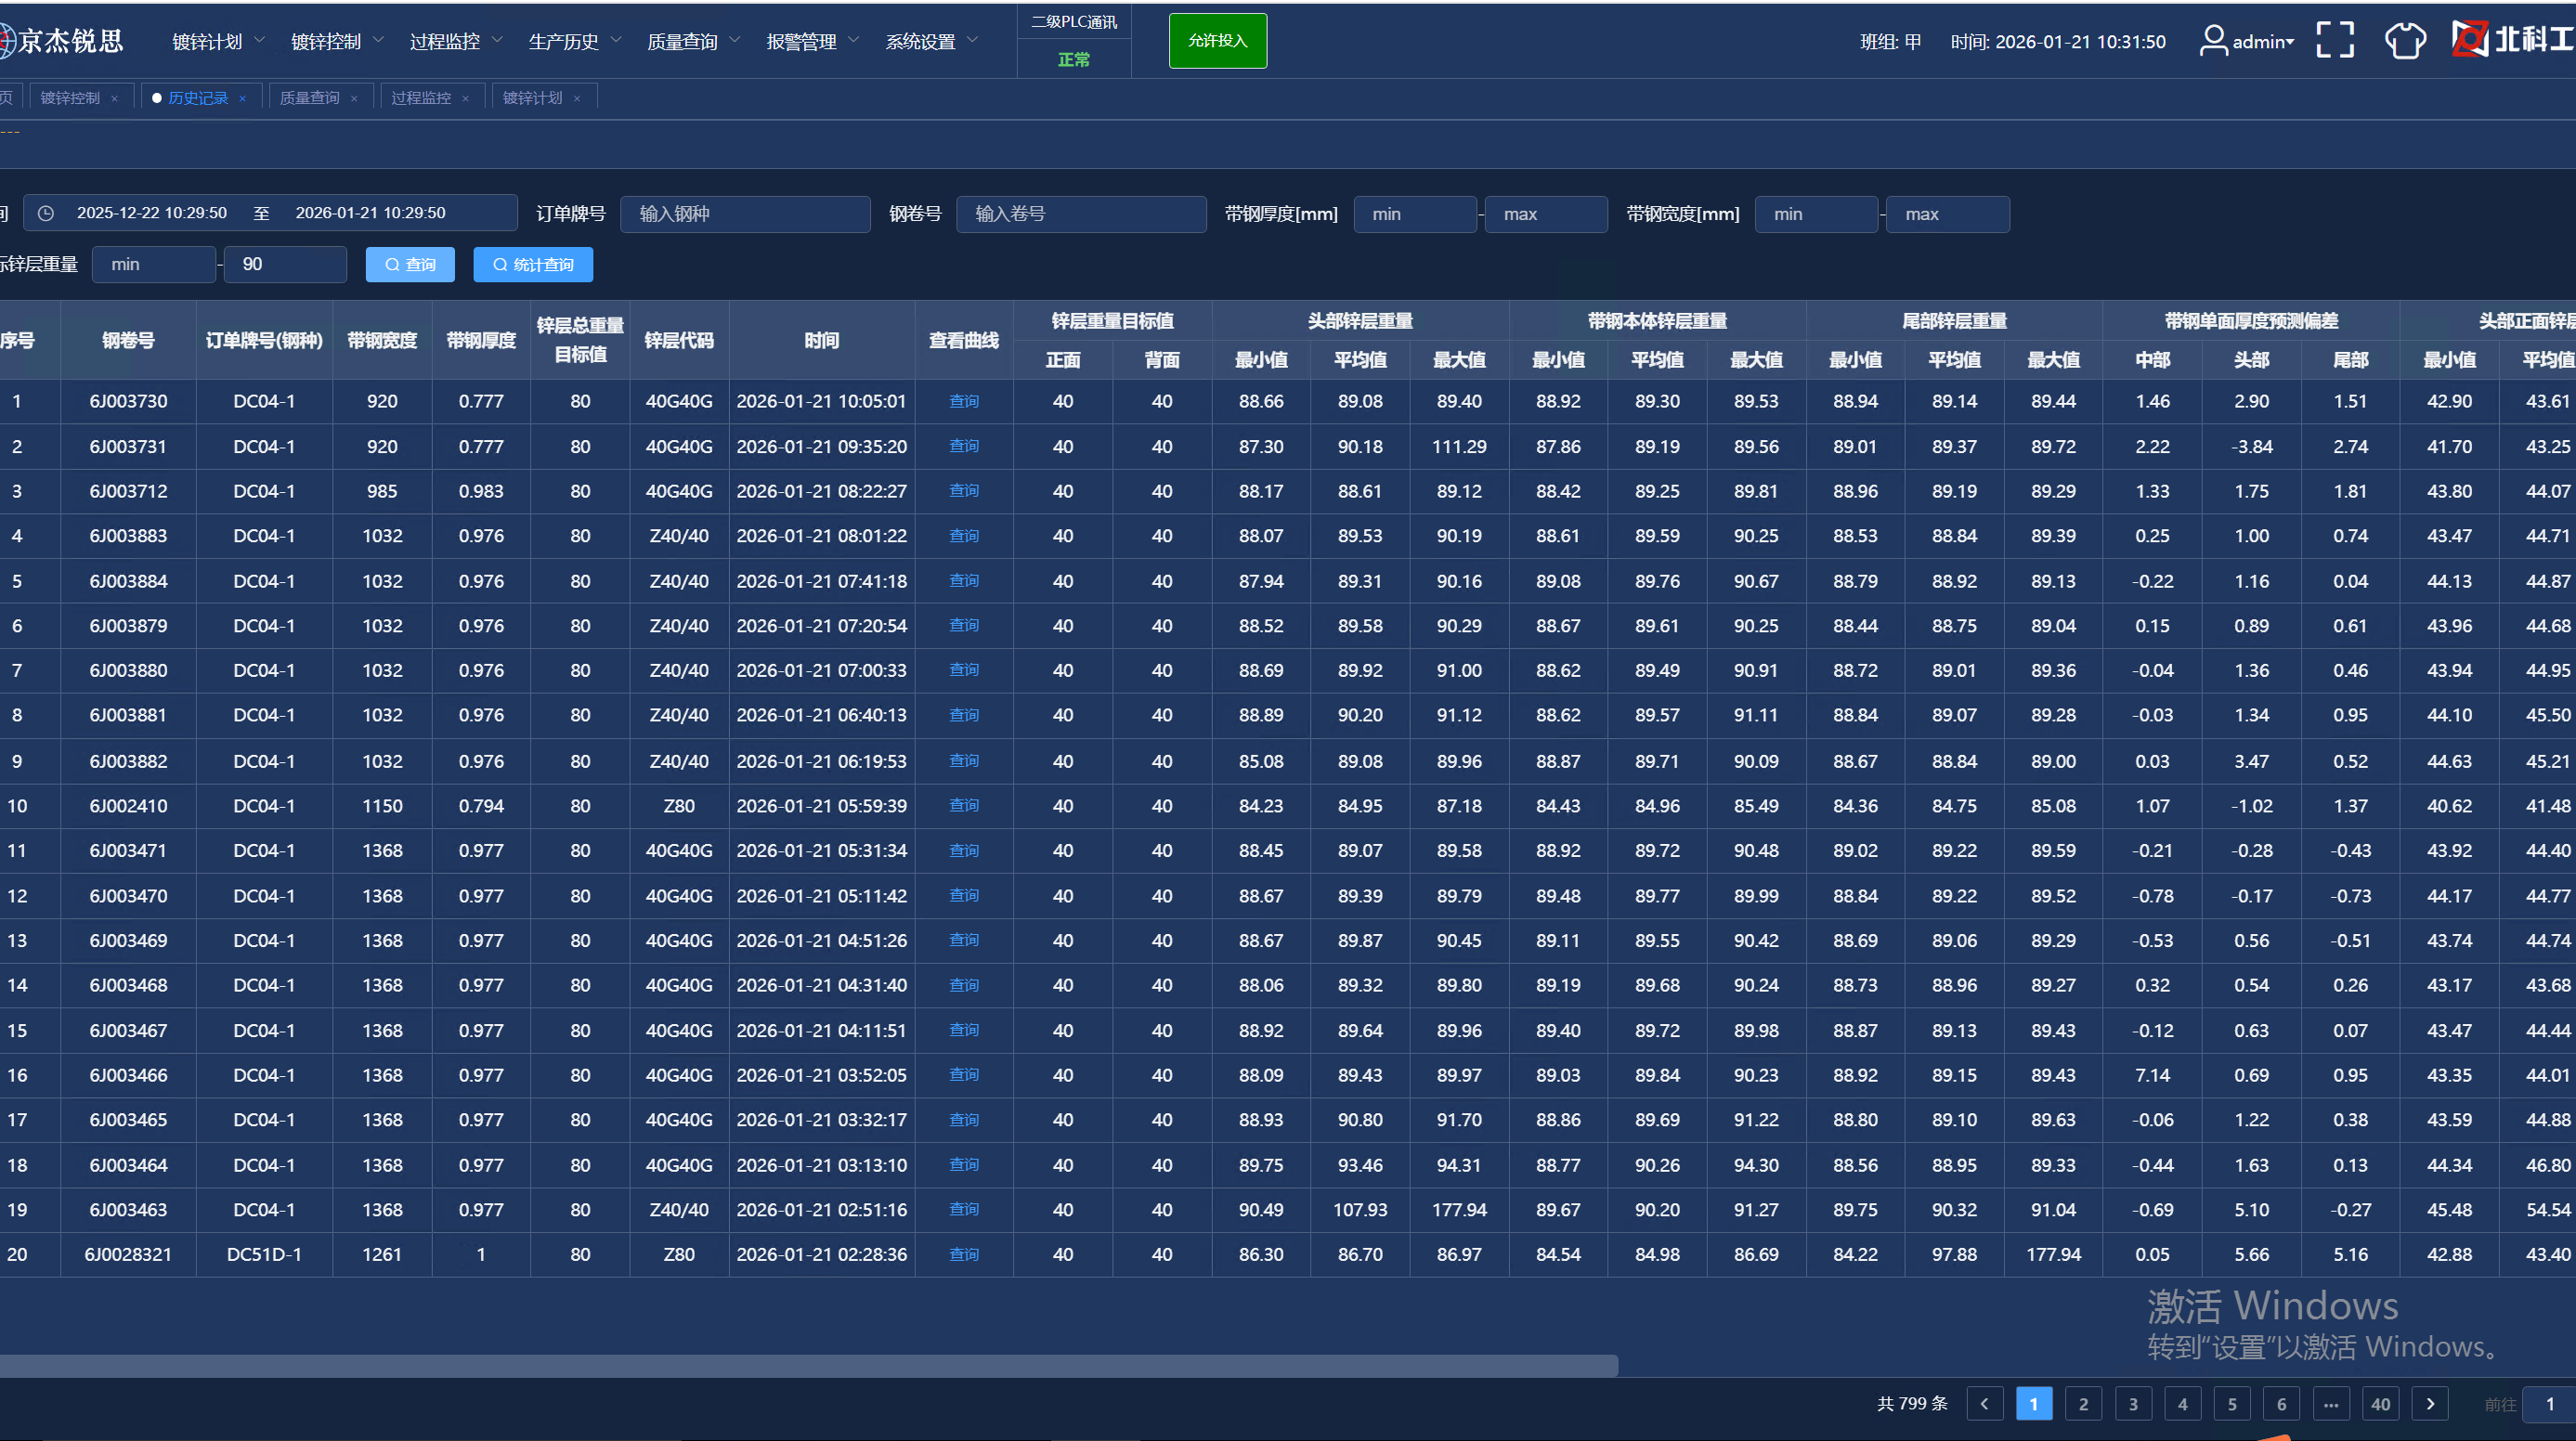
Task: Open curve 查询 link for coil 6J003730
Action: pos(963,401)
